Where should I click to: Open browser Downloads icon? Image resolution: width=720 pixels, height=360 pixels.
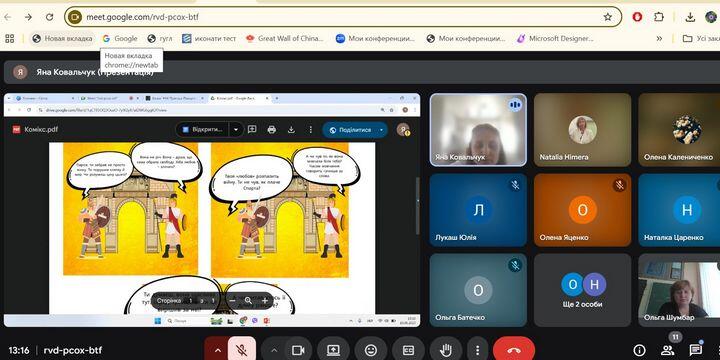pyautogui.click(x=690, y=17)
